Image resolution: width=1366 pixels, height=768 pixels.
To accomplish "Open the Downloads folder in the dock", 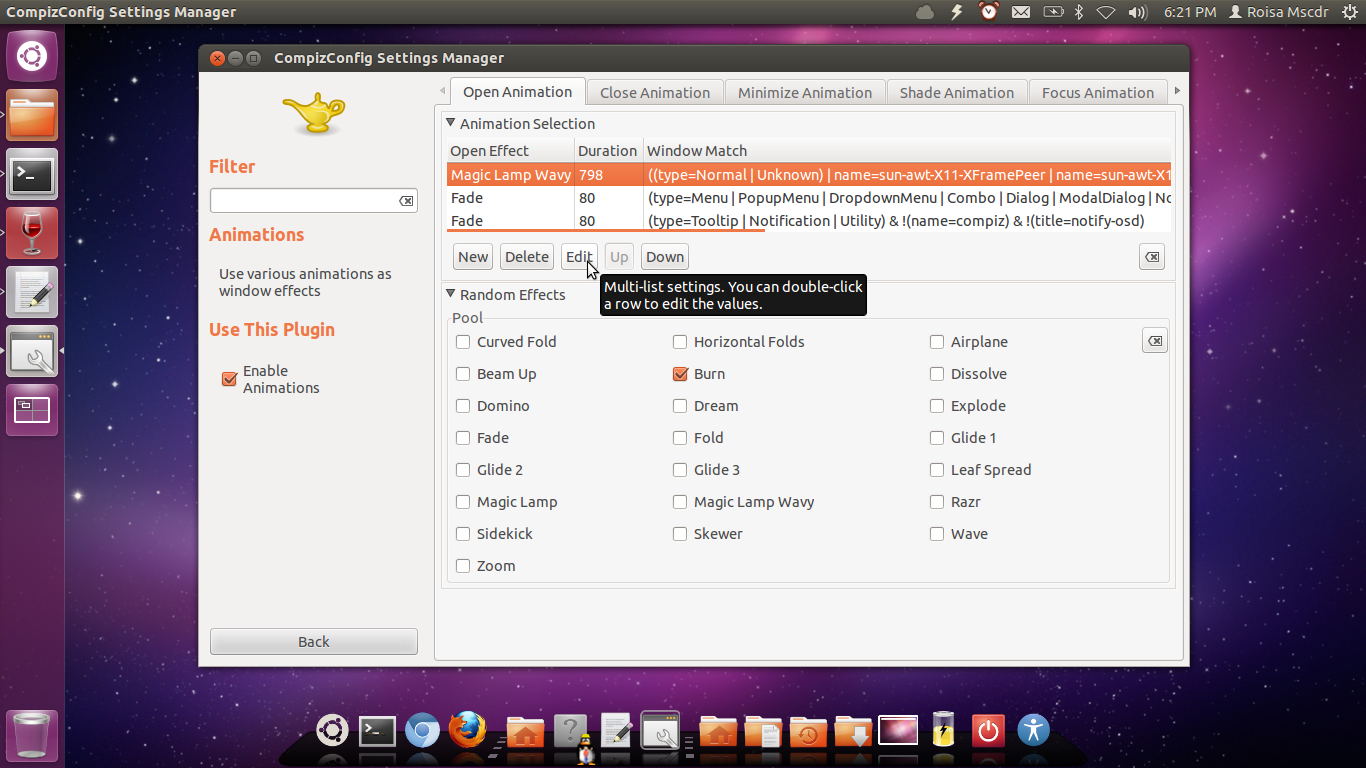I will coord(853,731).
